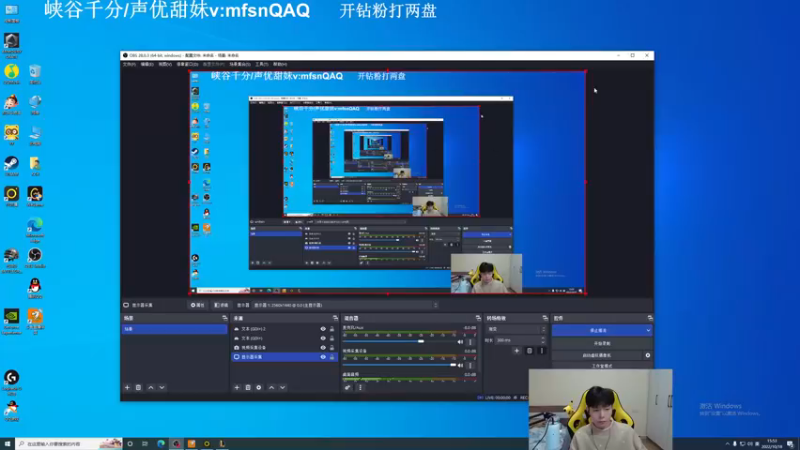Mute the video capture device audio speaker icon
800x450 pixels.
pyautogui.click(x=461, y=365)
